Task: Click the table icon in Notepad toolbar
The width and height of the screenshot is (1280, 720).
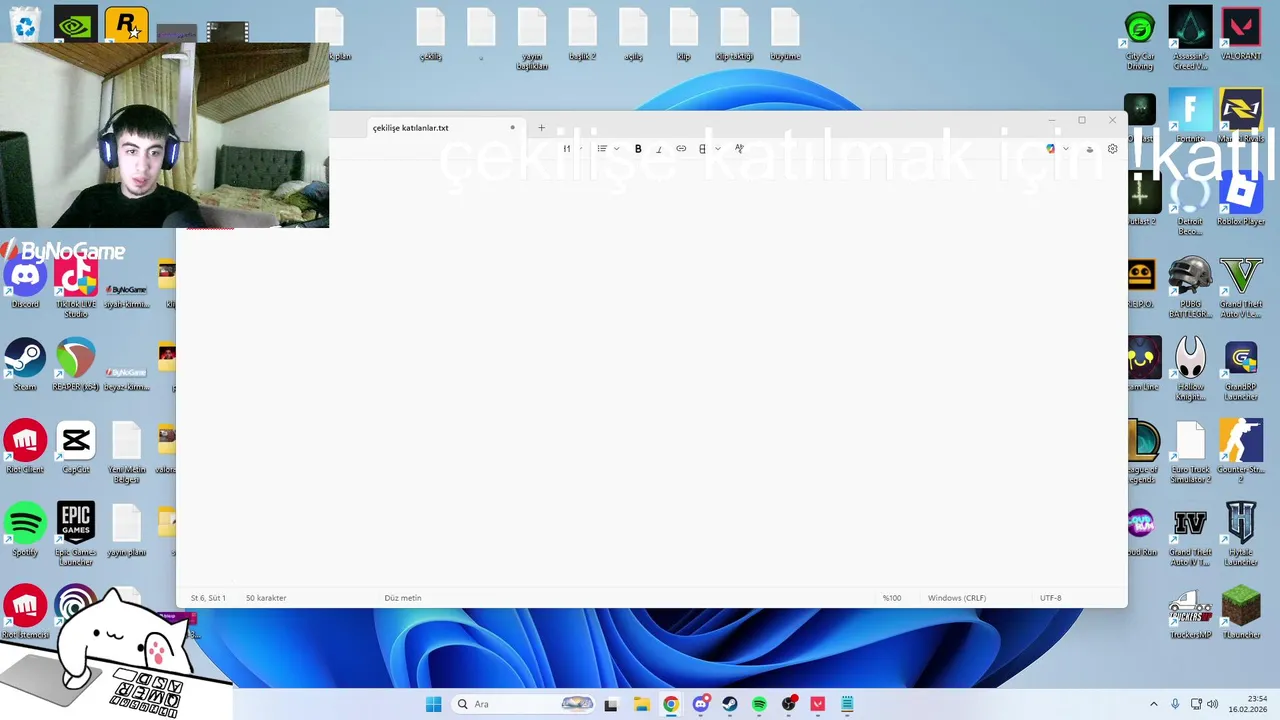Action: 702,149
